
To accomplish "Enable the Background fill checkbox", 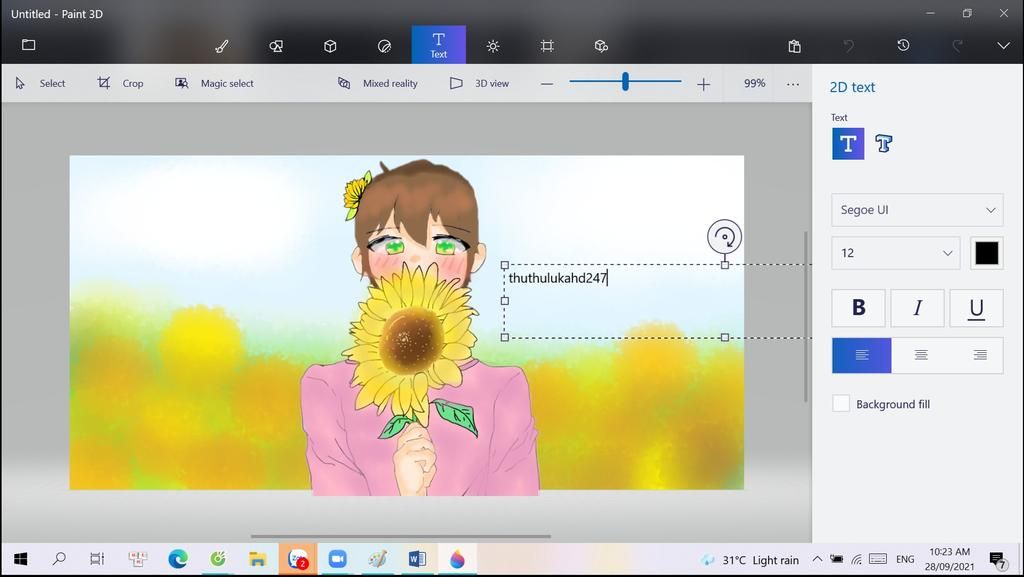I will 840,403.
